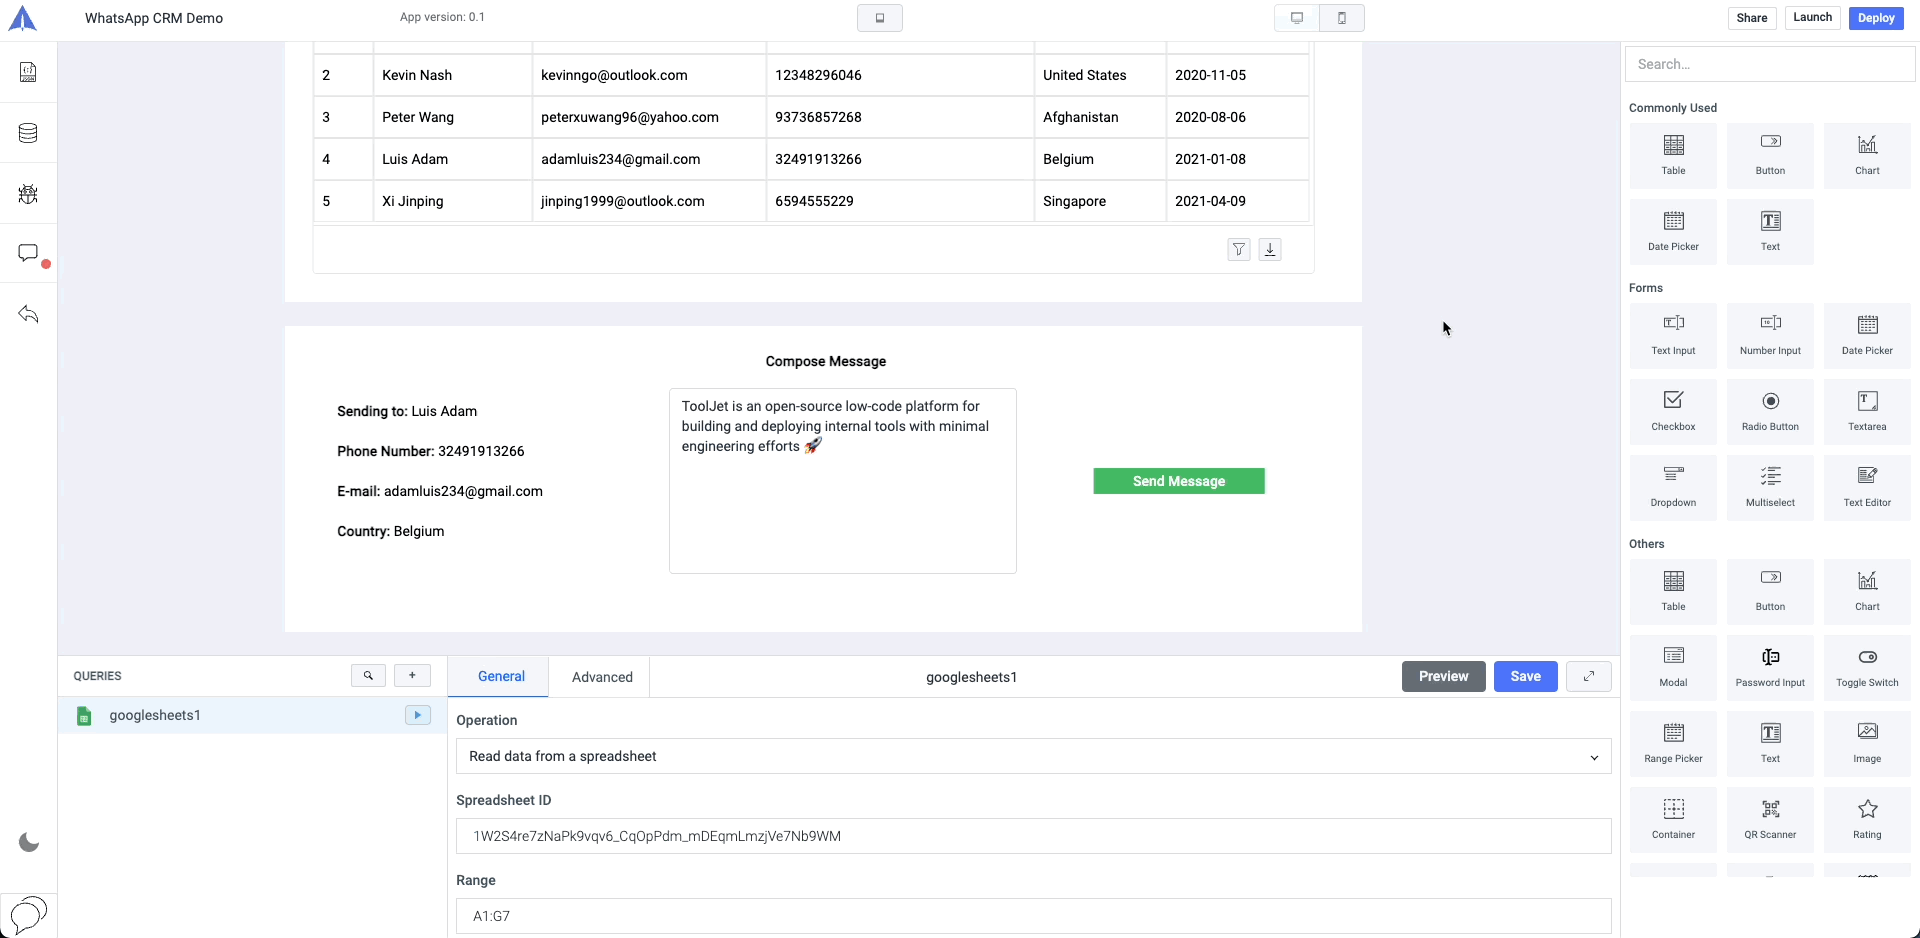Click the Inspector page icon in sidebar
Viewport: 1920px width, 938px height.
coord(27,71)
